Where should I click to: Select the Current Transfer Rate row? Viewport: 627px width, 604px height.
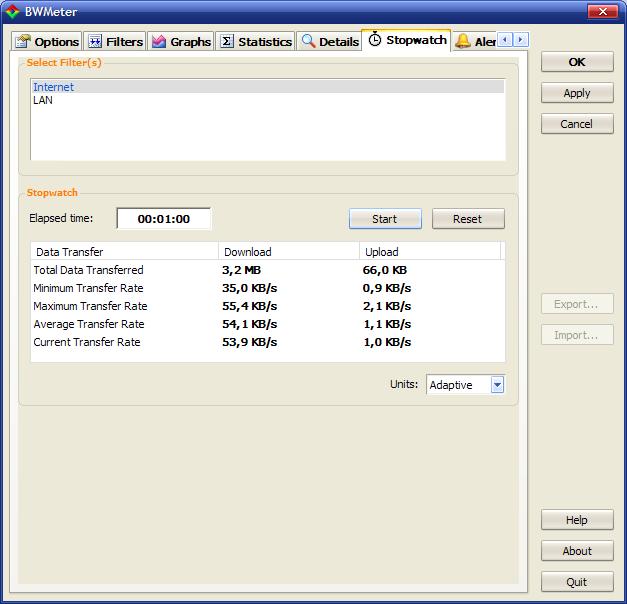(268, 342)
